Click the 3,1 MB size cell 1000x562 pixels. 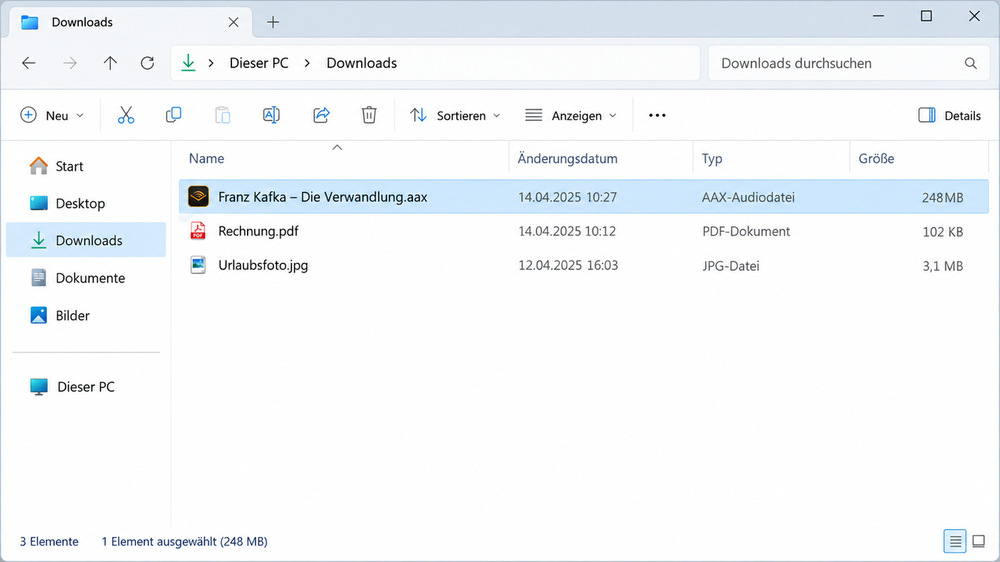(x=943, y=266)
